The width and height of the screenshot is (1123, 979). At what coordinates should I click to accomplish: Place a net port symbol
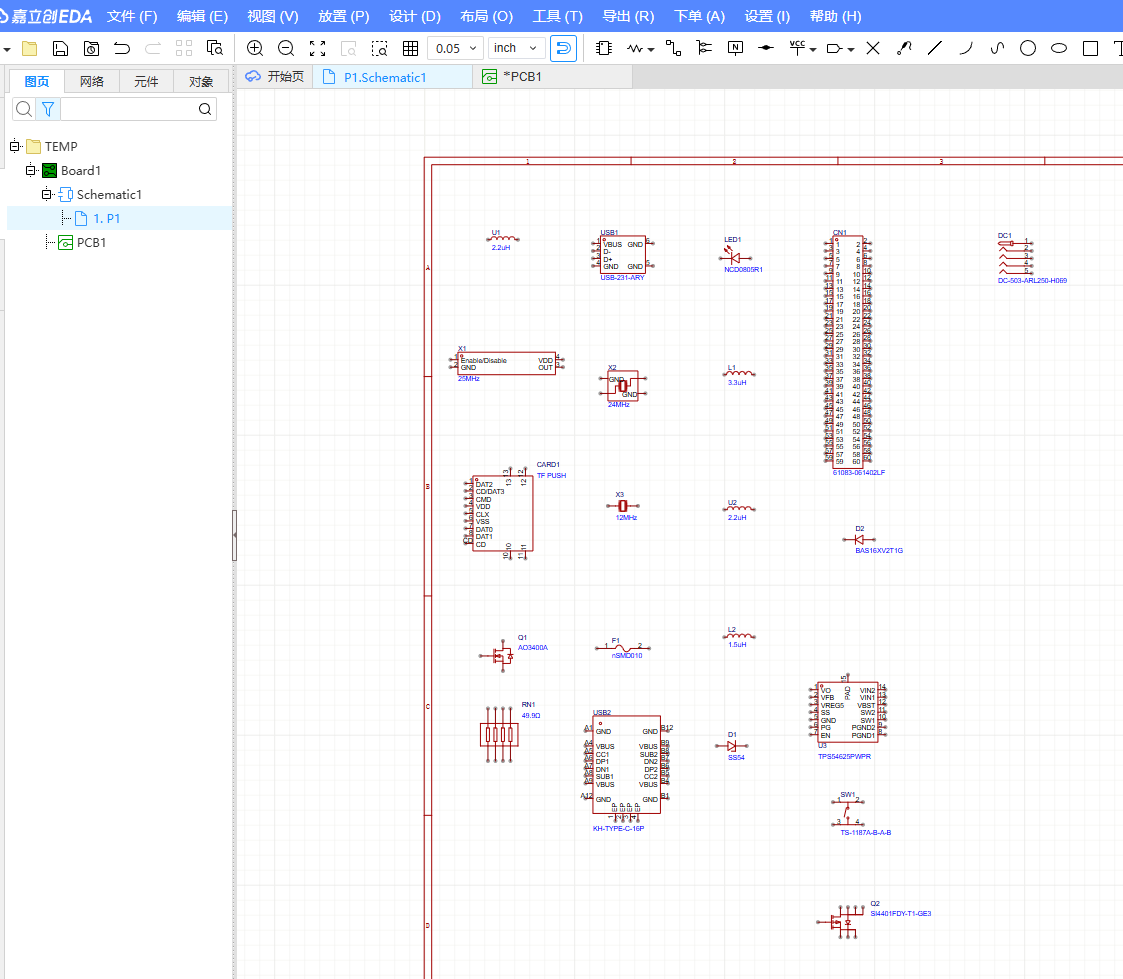834,49
